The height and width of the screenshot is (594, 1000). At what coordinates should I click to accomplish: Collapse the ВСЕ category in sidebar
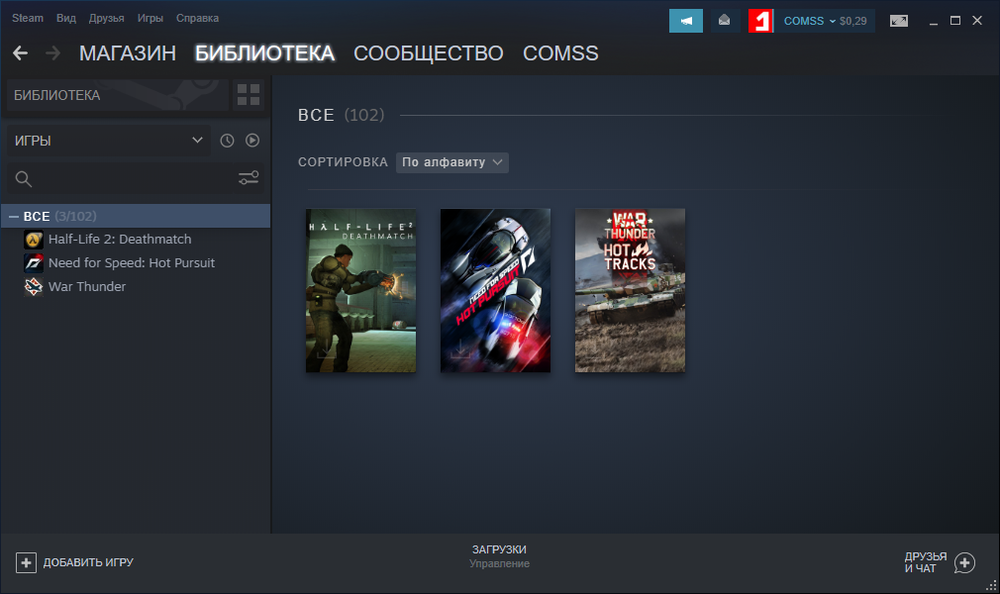[14, 217]
